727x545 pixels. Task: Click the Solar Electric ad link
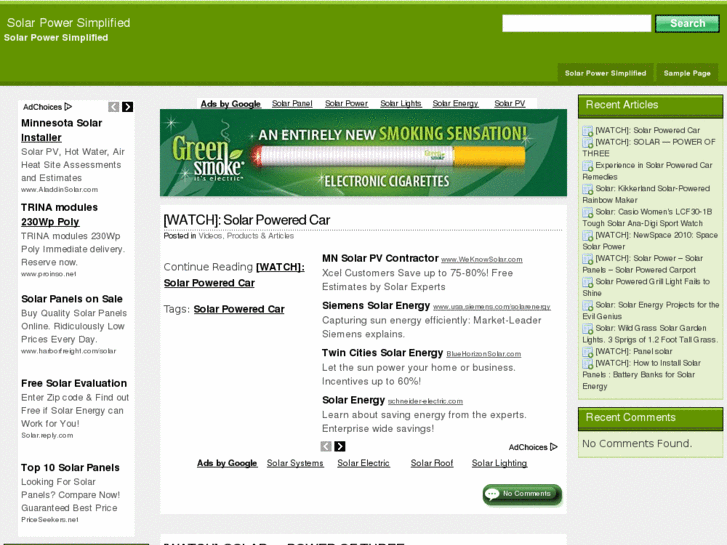pyautogui.click(x=363, y=463)
